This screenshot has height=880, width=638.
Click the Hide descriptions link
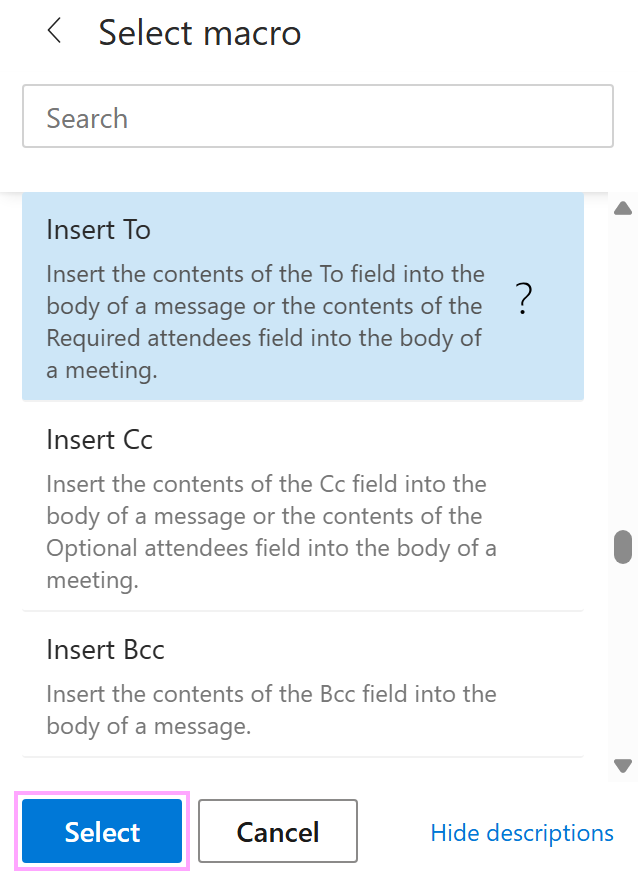[522, 832]
